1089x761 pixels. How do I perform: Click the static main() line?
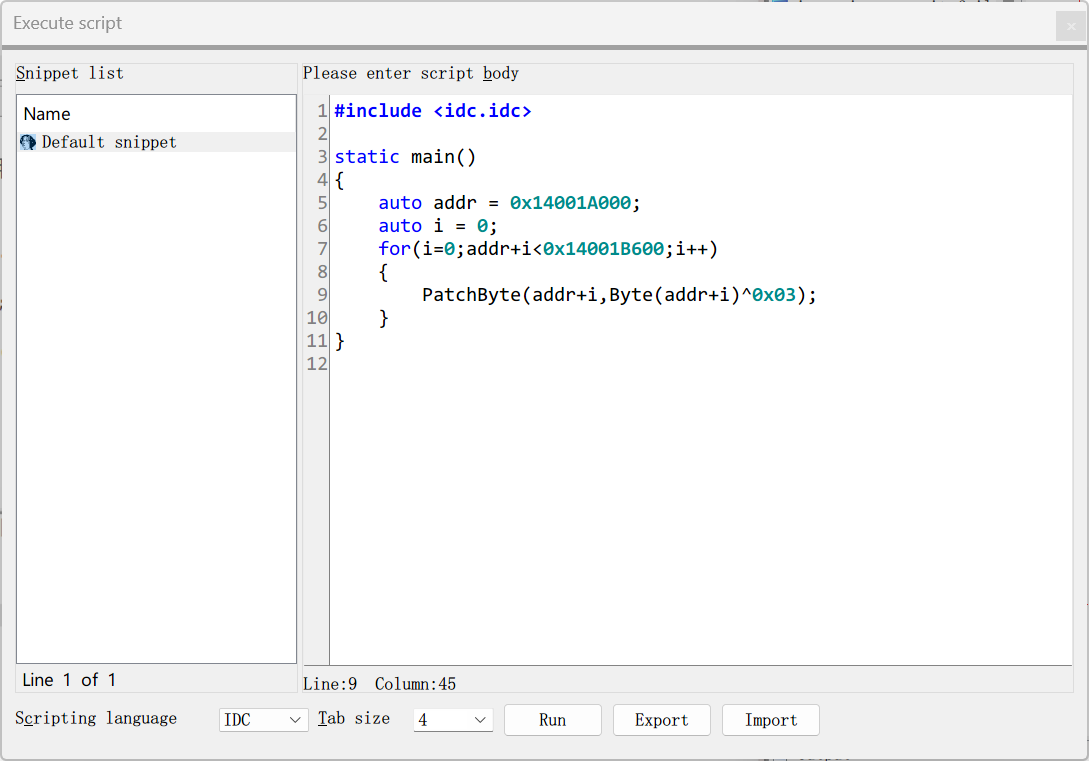point(406,157)
